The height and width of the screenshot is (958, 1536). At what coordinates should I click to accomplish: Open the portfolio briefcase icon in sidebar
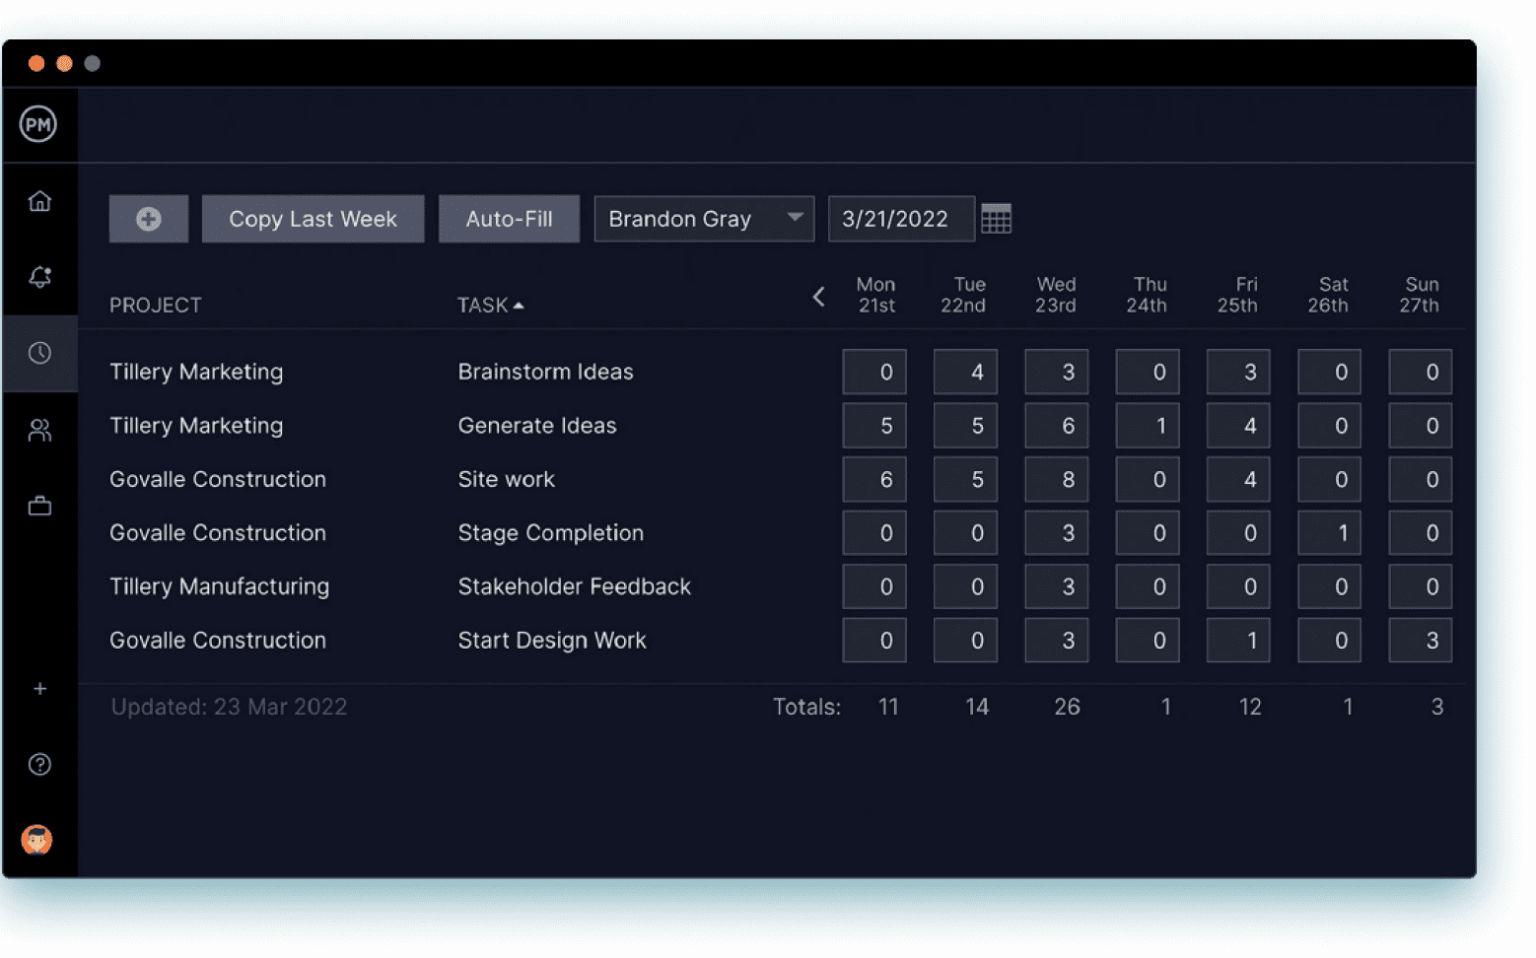[x=40, y=506]
